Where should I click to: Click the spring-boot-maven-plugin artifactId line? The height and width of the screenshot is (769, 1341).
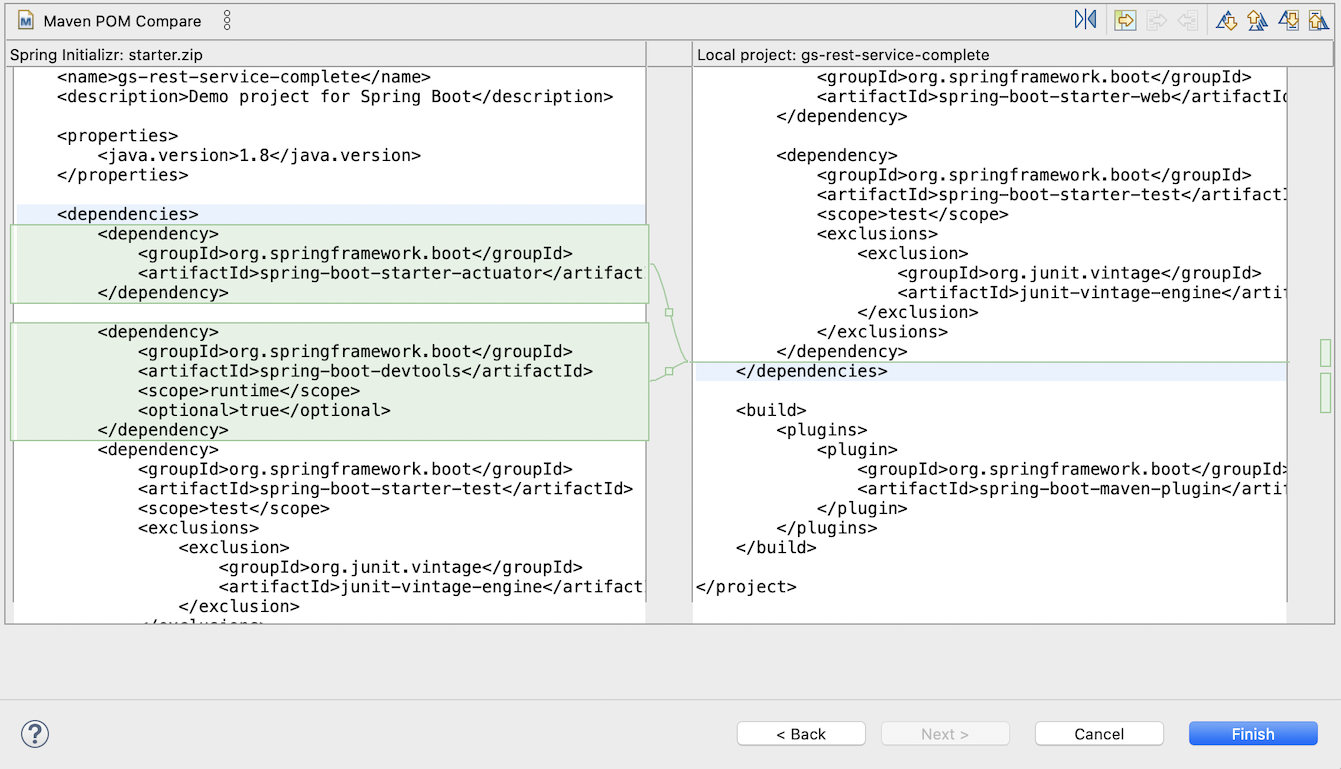click(1071, 489)
